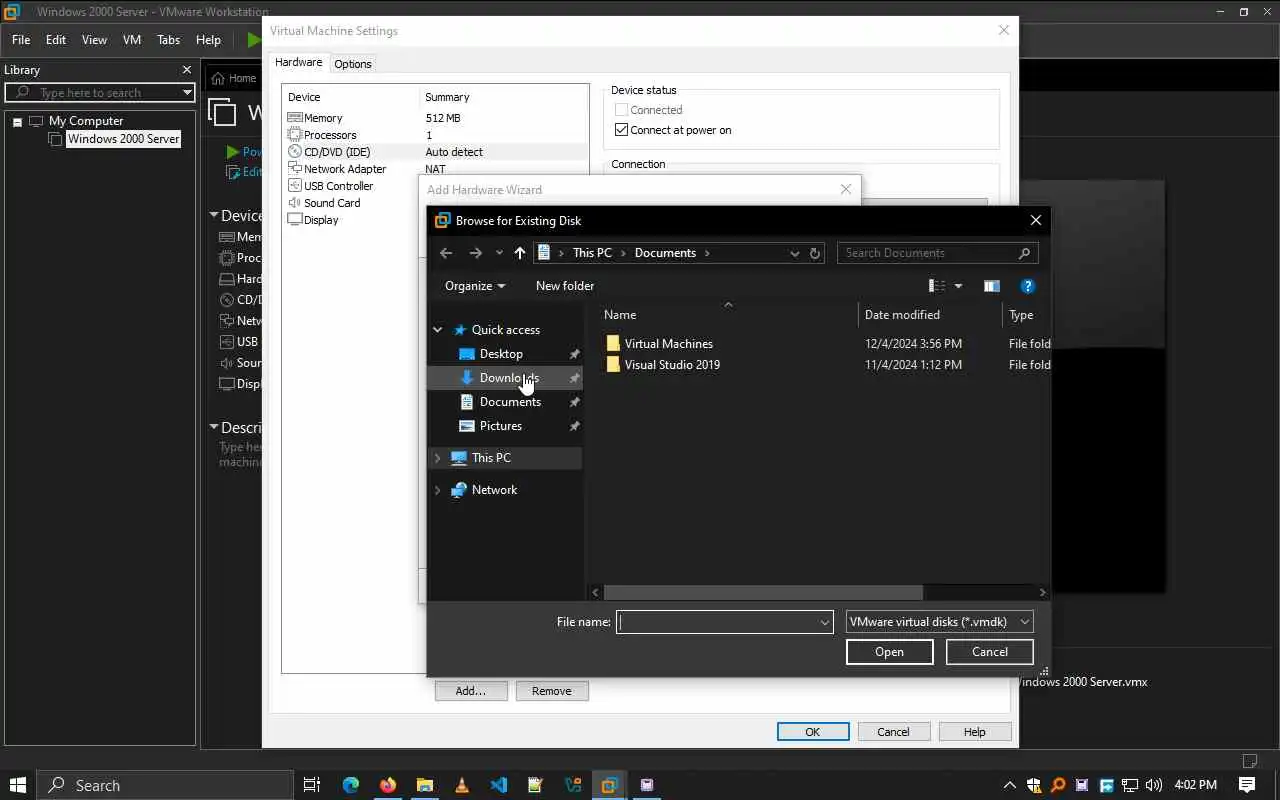1280x800 pixels.
Task: Collapse My Computer in Library tree
Action: (17, 122)
